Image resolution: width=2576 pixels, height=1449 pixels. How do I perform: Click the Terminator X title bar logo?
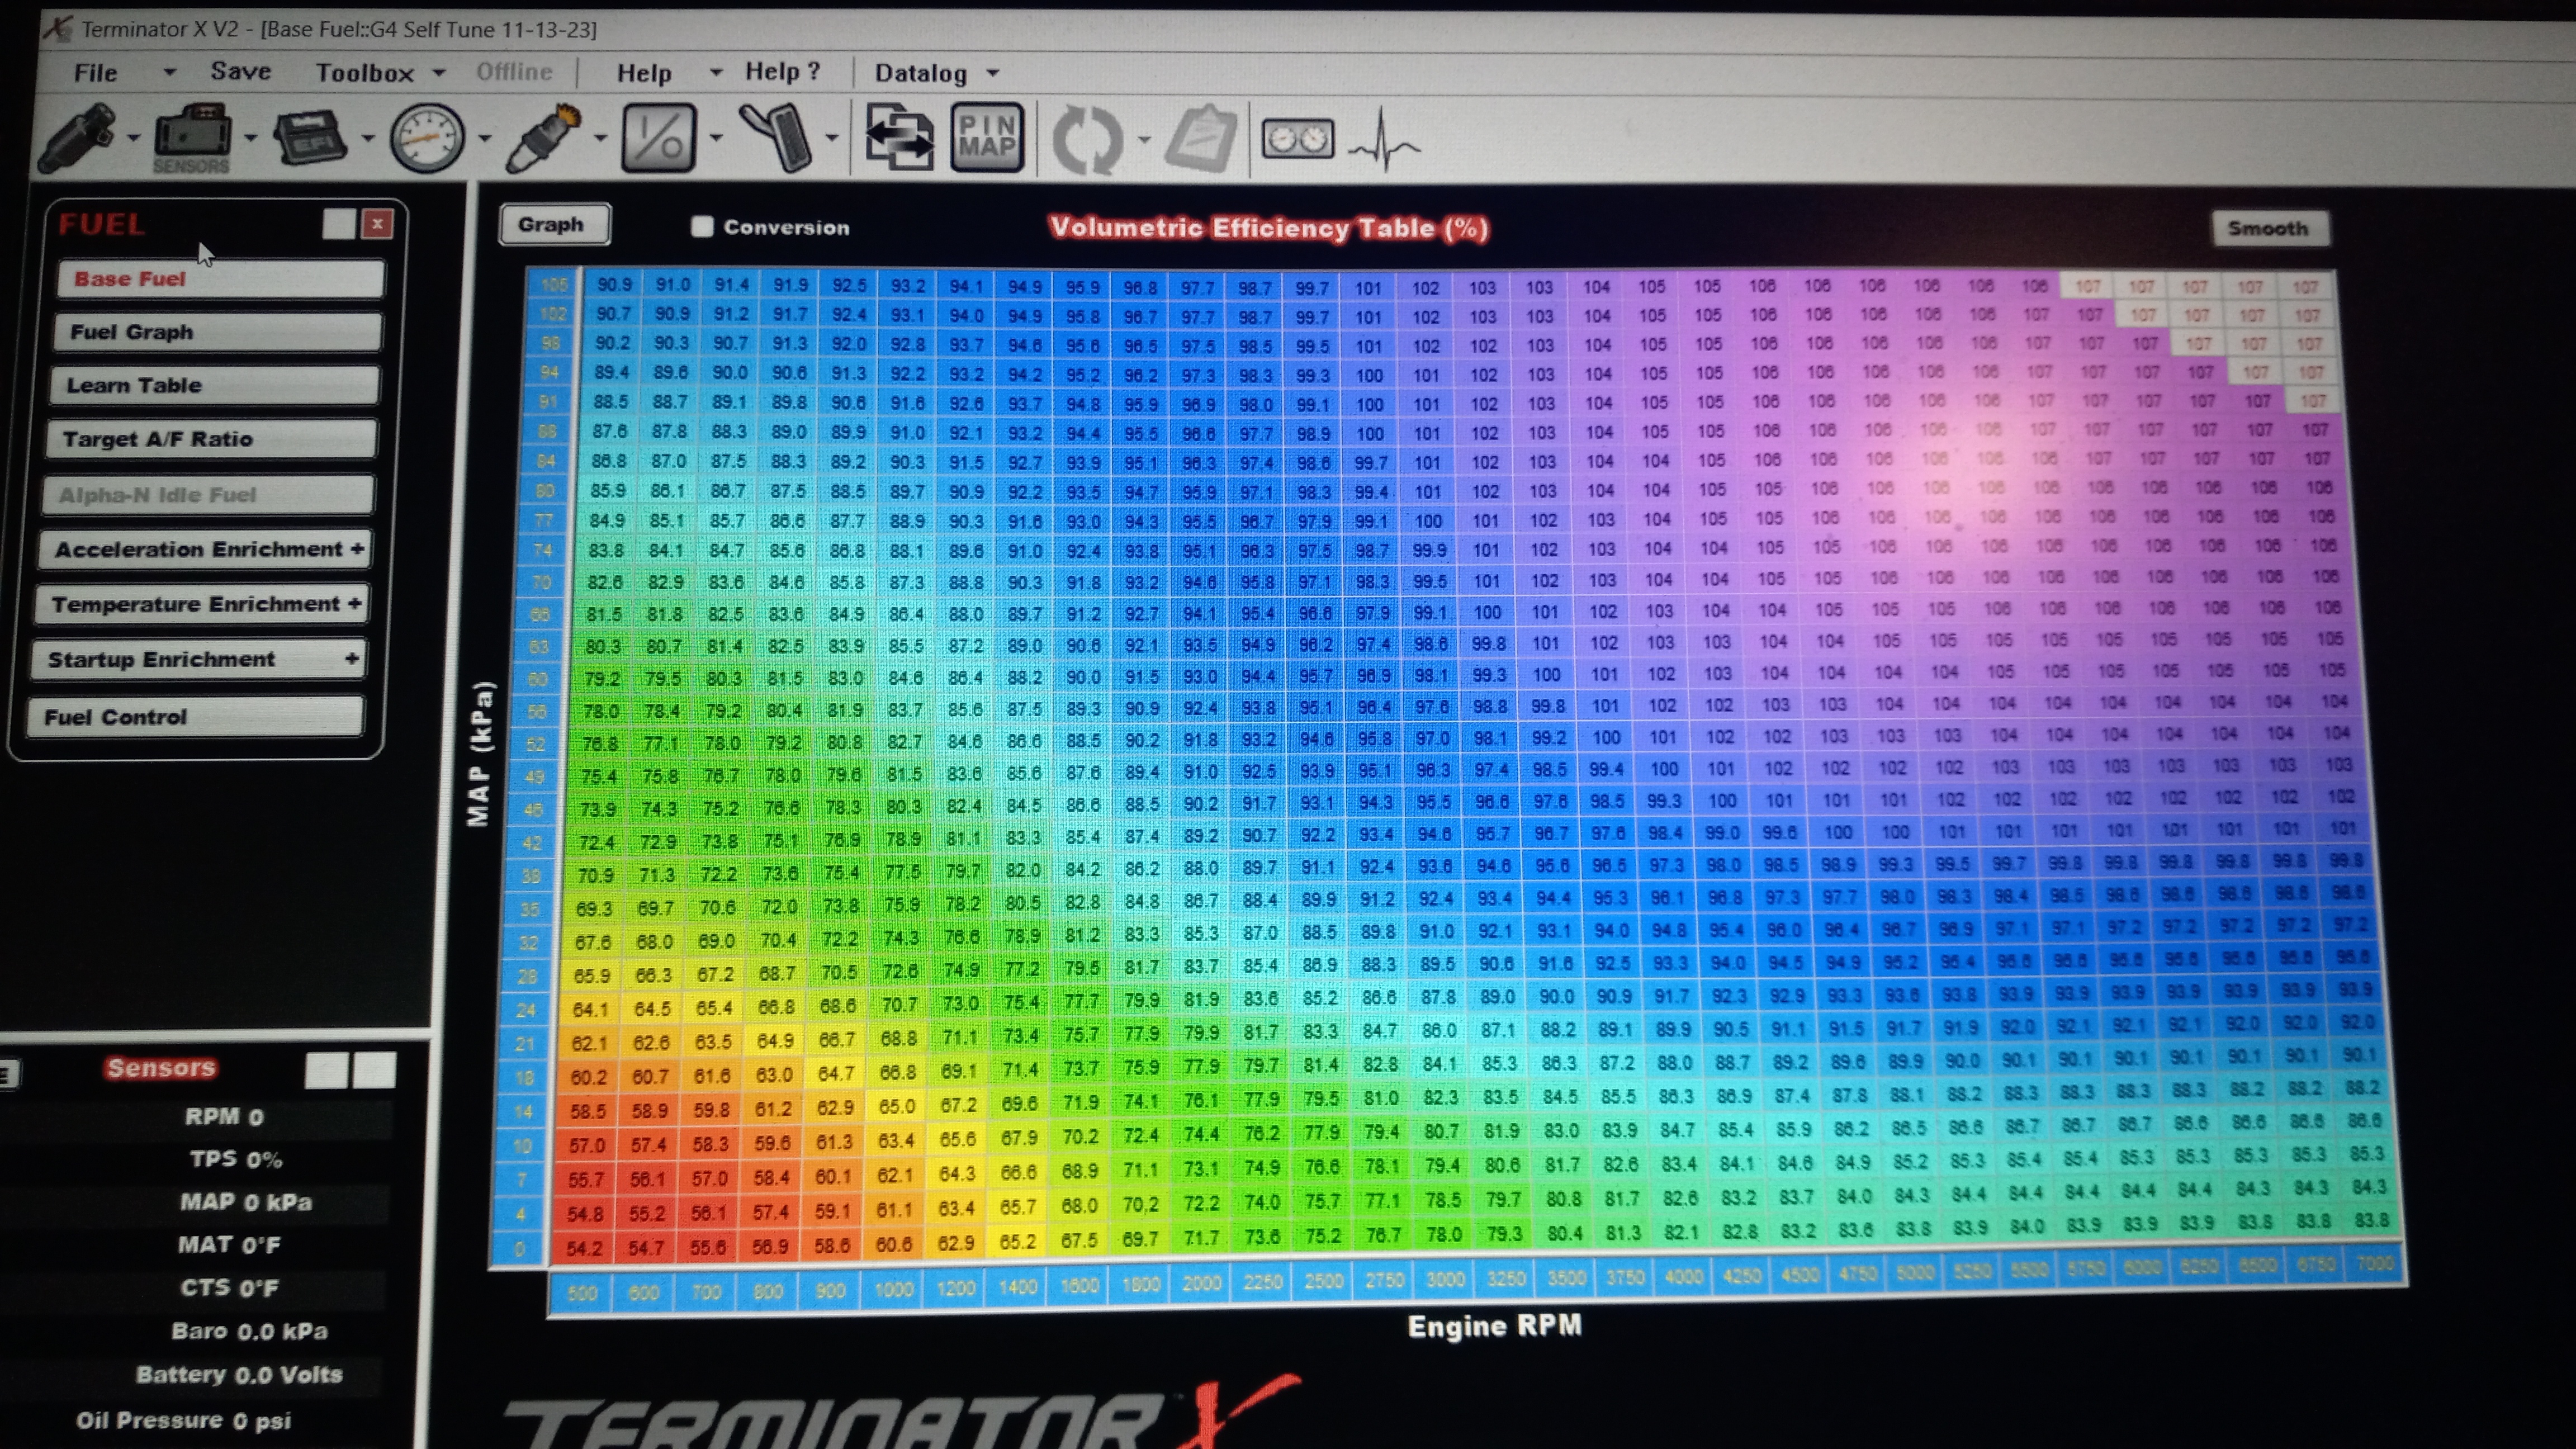(x=58, y=27)
